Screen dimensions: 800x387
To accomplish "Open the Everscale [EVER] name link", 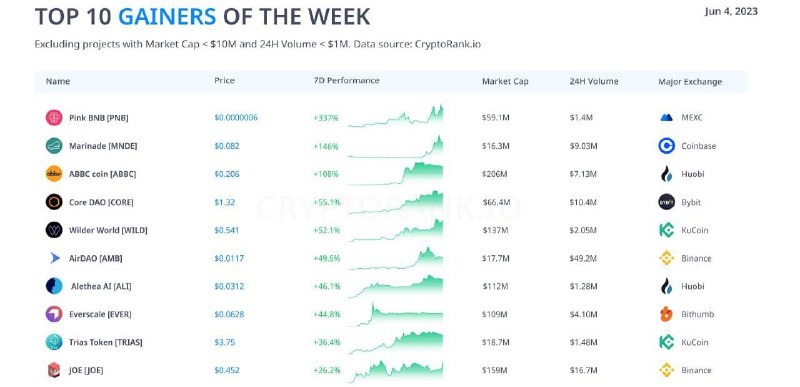I will pos(100,315).
